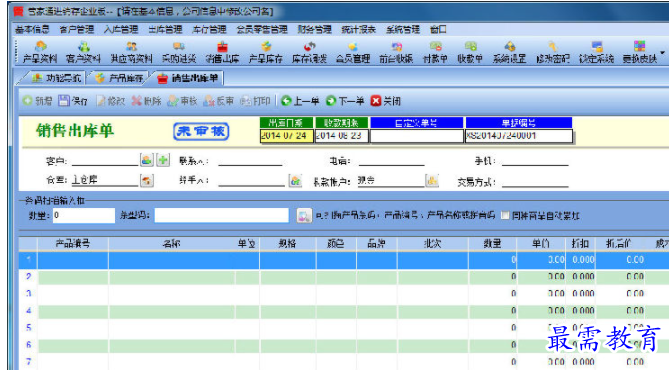This screenshot has height=370, width=669.
Task: Open 基本信息 menu
Action: point(32,29)
